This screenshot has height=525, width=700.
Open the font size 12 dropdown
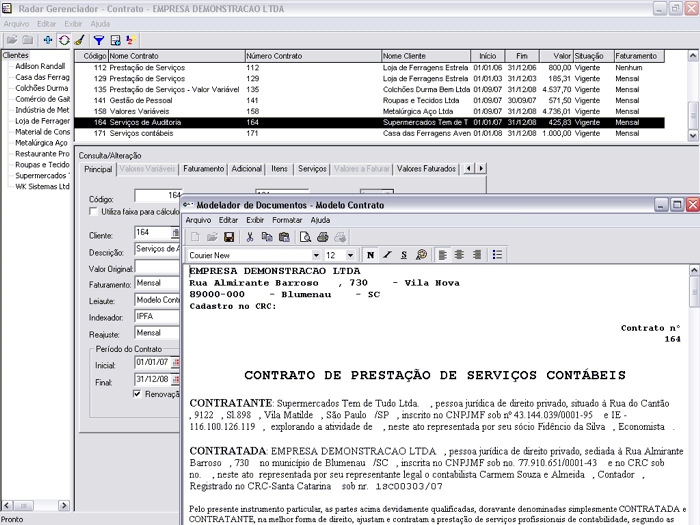[x=350, y=256]
